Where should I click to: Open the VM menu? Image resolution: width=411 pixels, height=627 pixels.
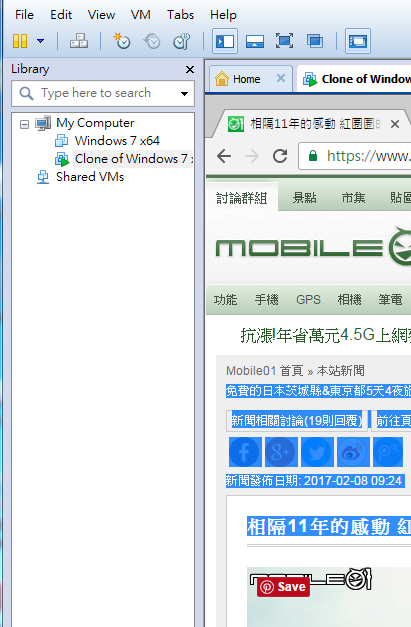(141, 15)
